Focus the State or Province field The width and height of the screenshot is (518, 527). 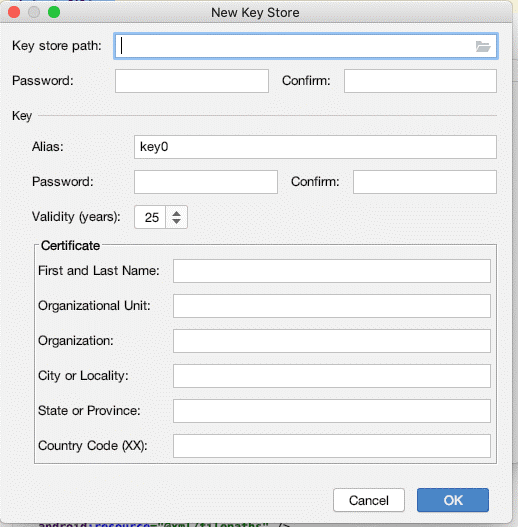coord(332,411)
